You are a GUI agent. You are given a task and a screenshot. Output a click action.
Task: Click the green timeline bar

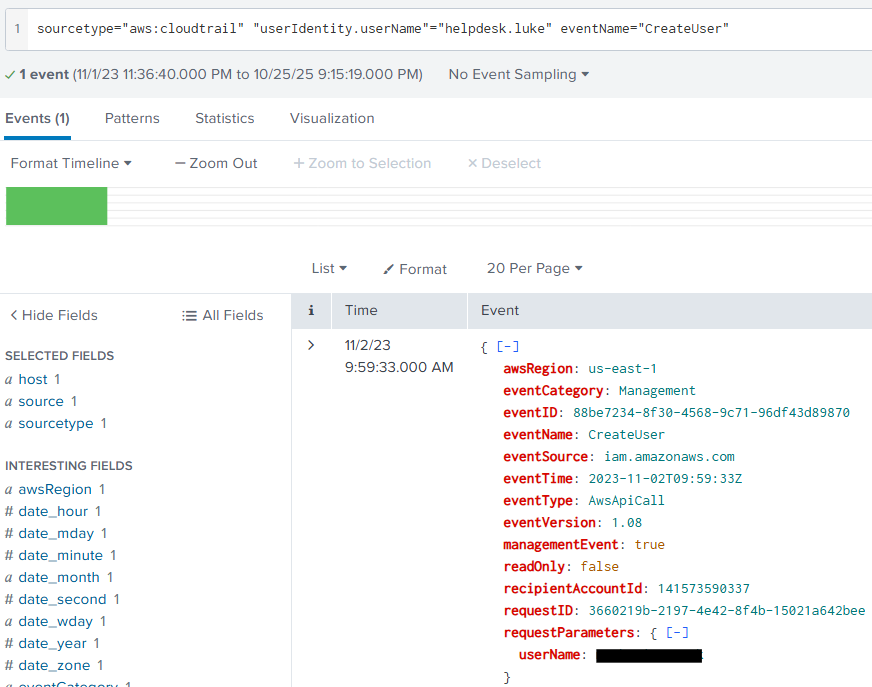click(x=57, y=206)
